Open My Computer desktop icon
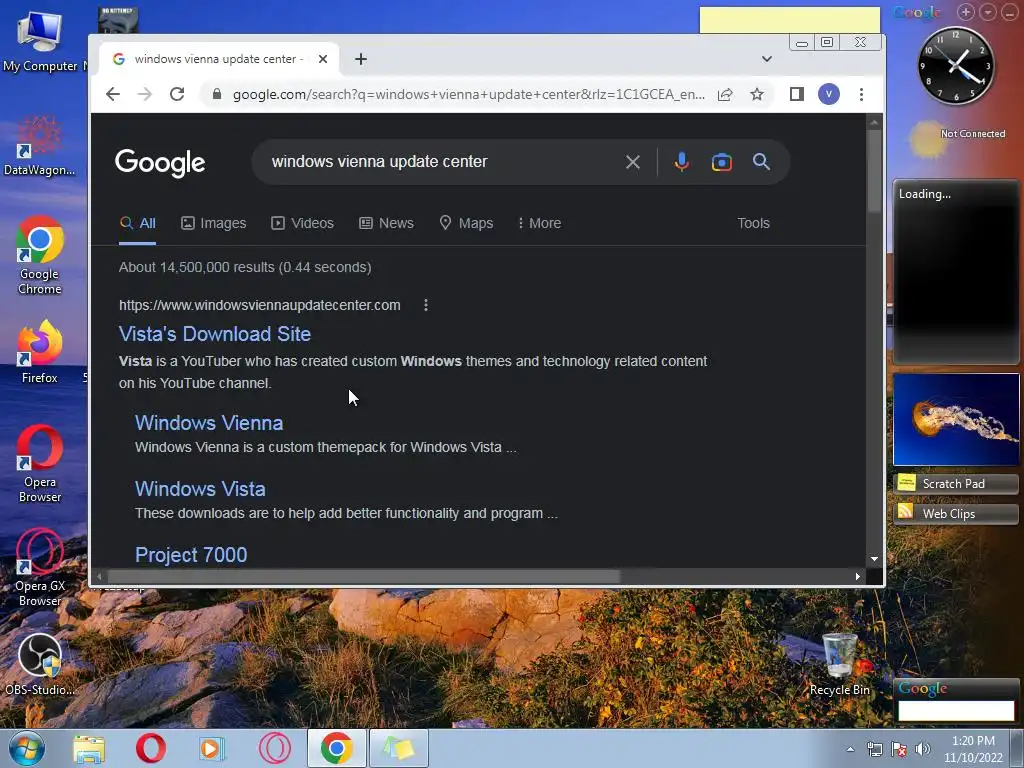 coord(40,42)
